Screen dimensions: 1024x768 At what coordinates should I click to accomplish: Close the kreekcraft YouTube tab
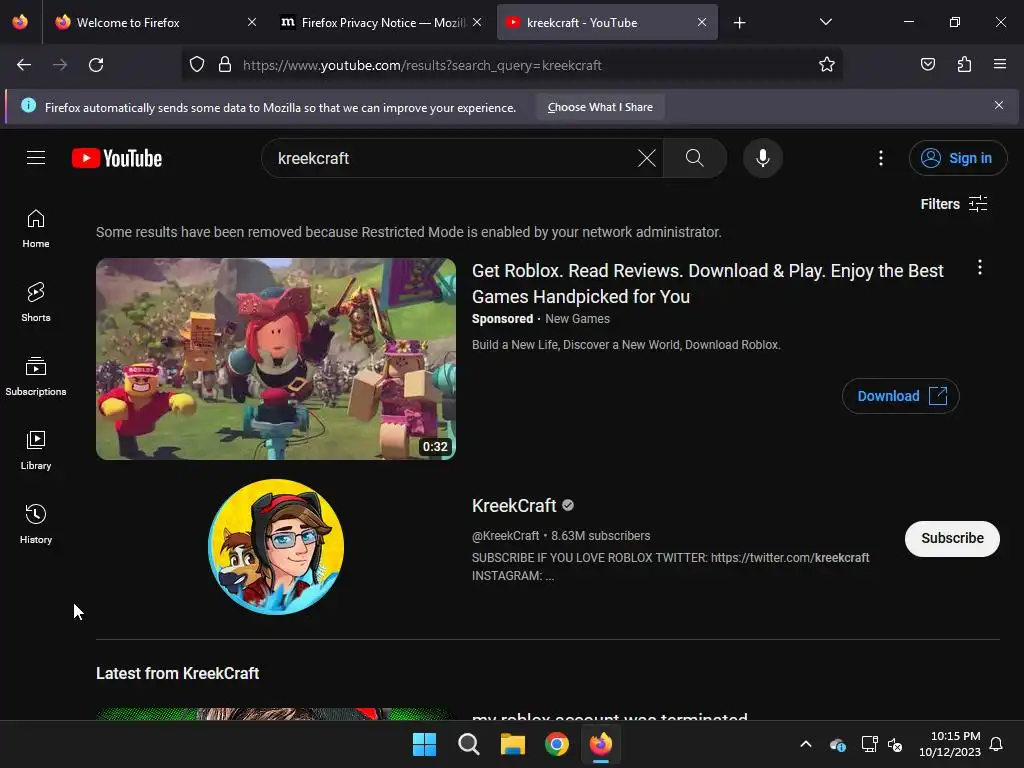(x=701, y=22)
